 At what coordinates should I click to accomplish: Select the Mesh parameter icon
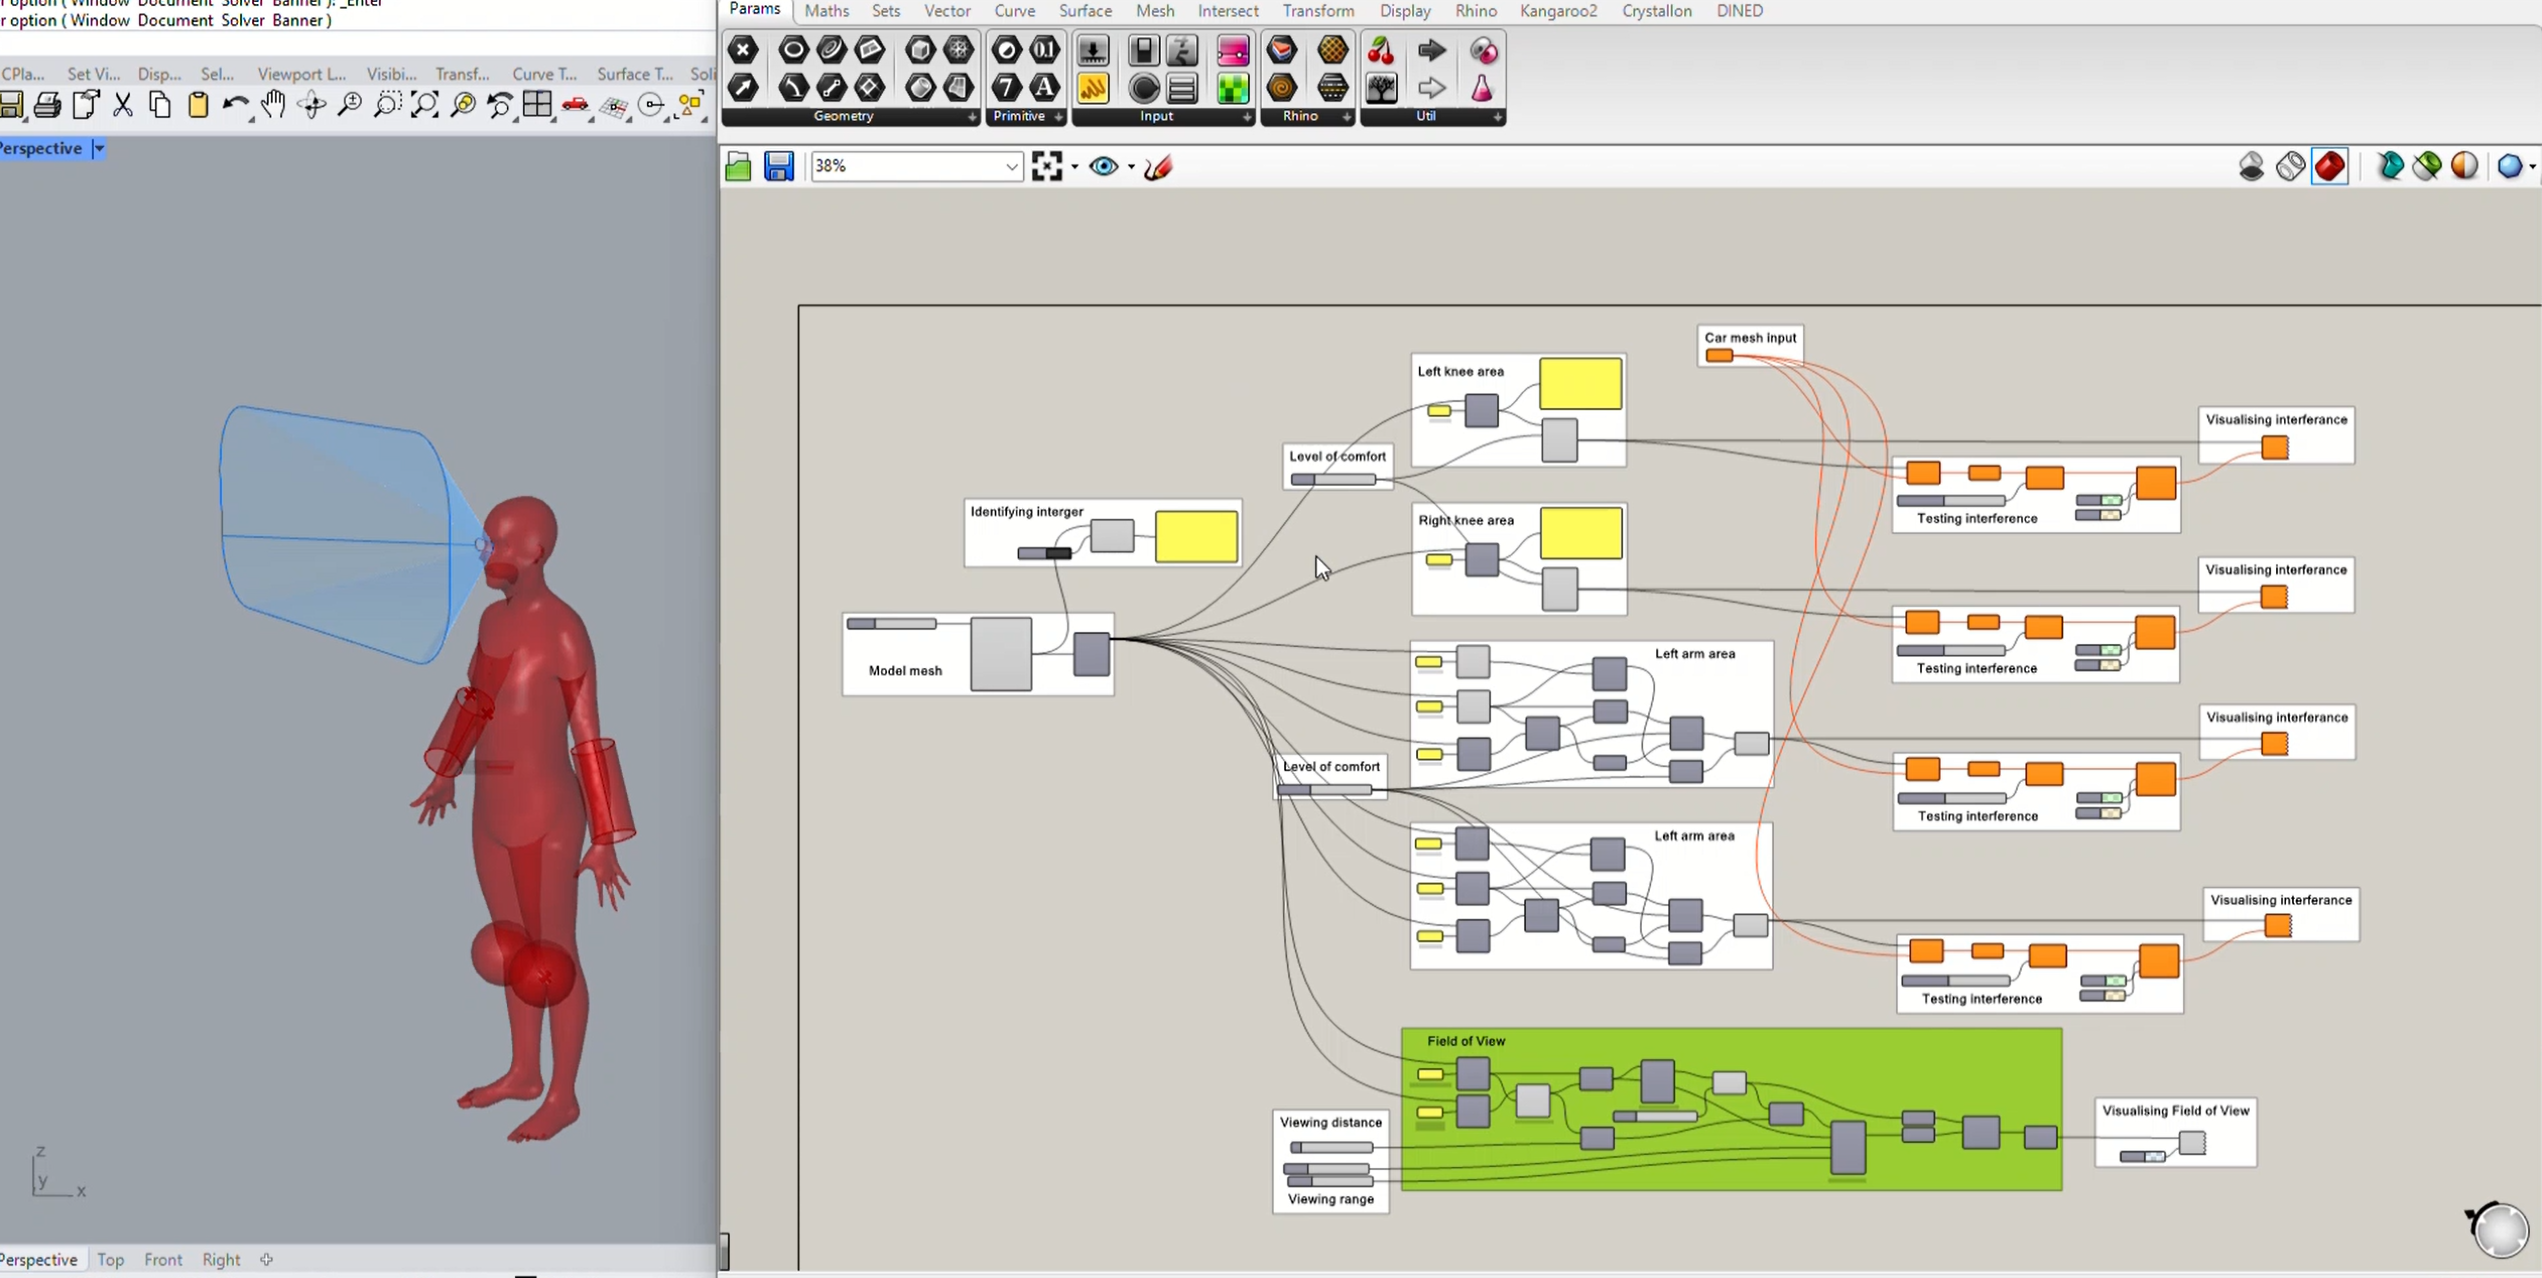[958, 50]
